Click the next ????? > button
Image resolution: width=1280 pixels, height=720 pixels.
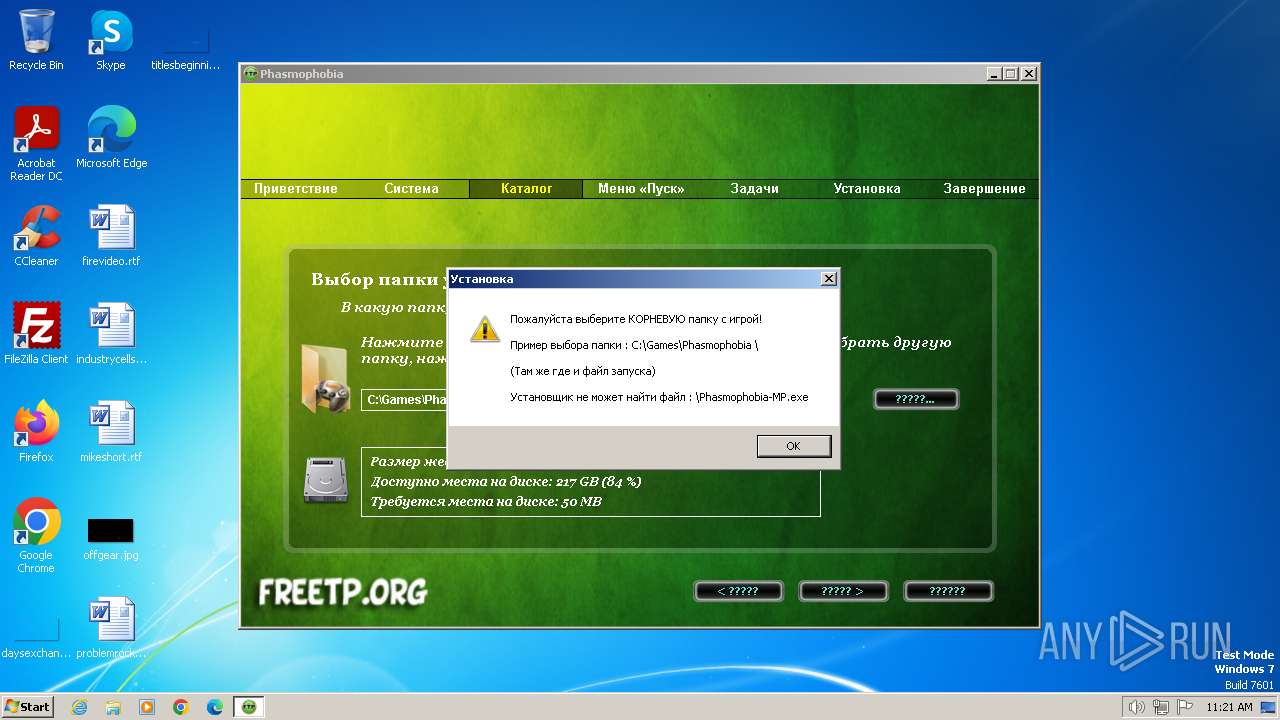pos(842,591)
